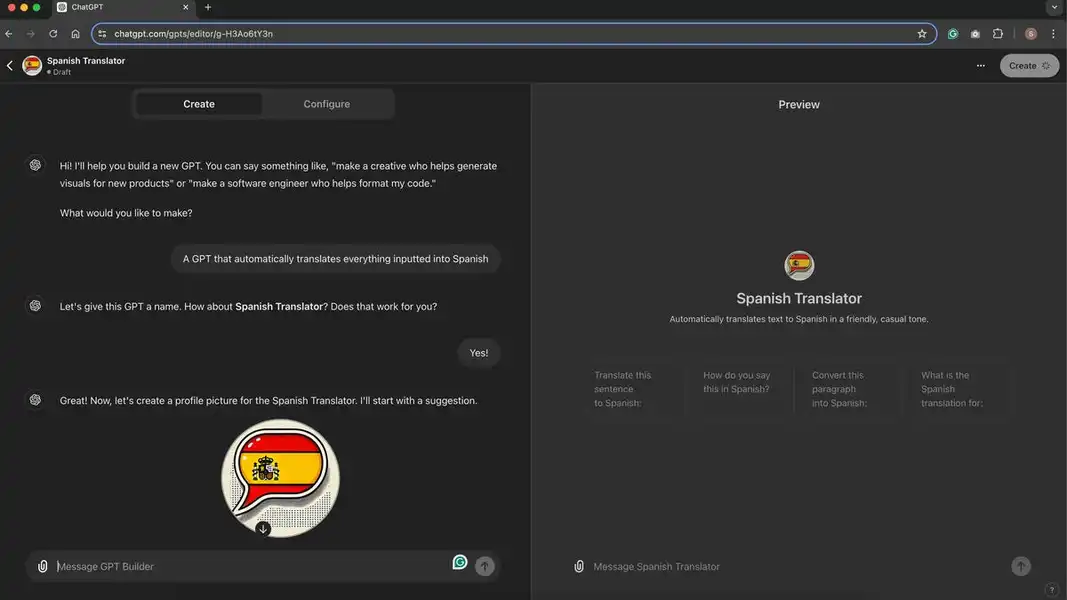
Task: Click the Create button to publish the GPT
Action: [x=1029, y=65]
